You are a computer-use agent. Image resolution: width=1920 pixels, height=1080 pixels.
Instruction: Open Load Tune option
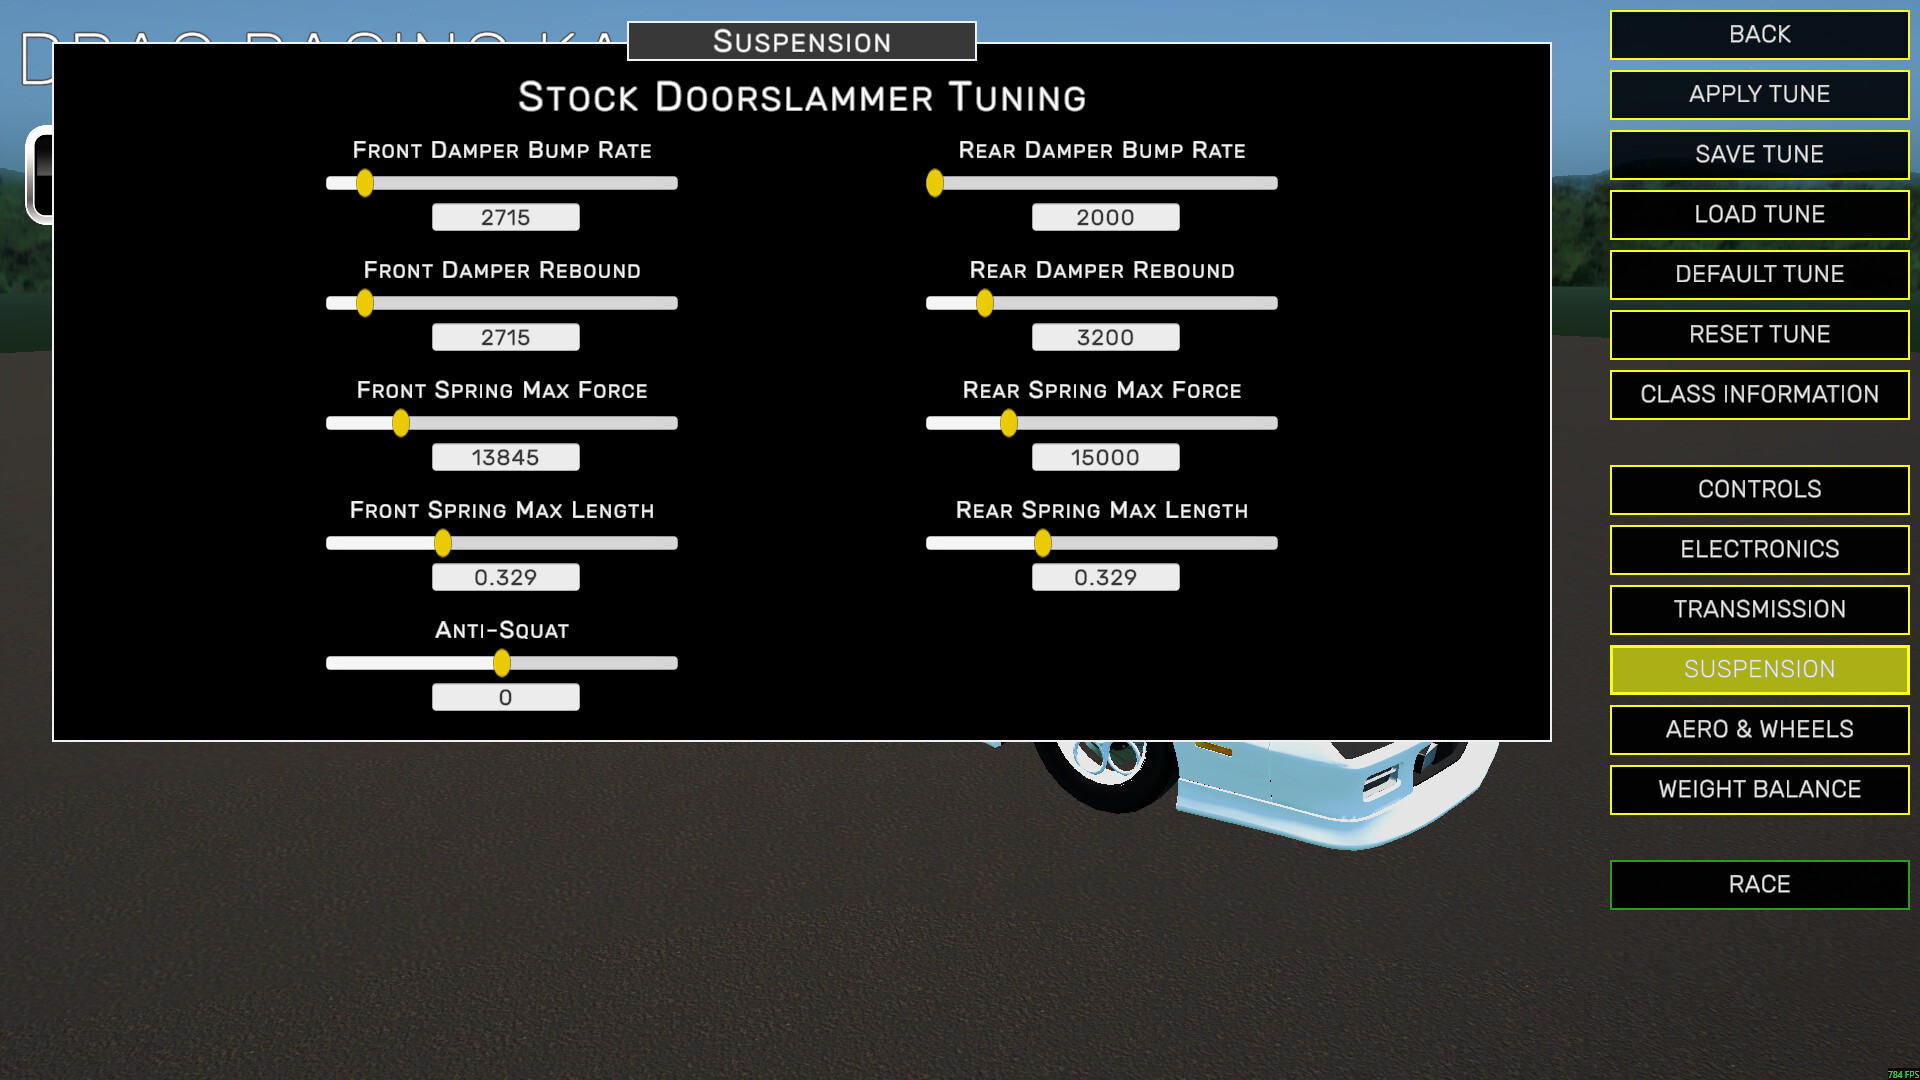(x=1759, y=215)
